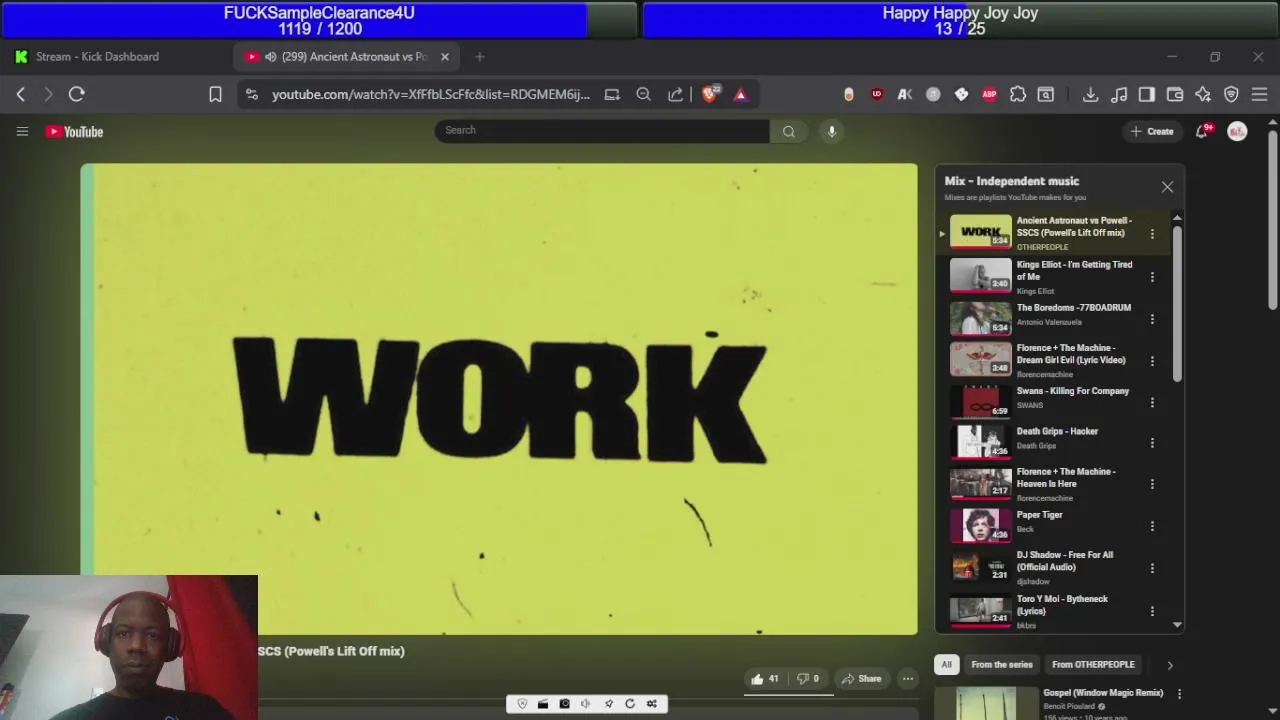Image resolution: width=1280 pixels, height=720 pixels.
Task: Toggle the browser sidebar panel icon
Action: click(1147, 94)
